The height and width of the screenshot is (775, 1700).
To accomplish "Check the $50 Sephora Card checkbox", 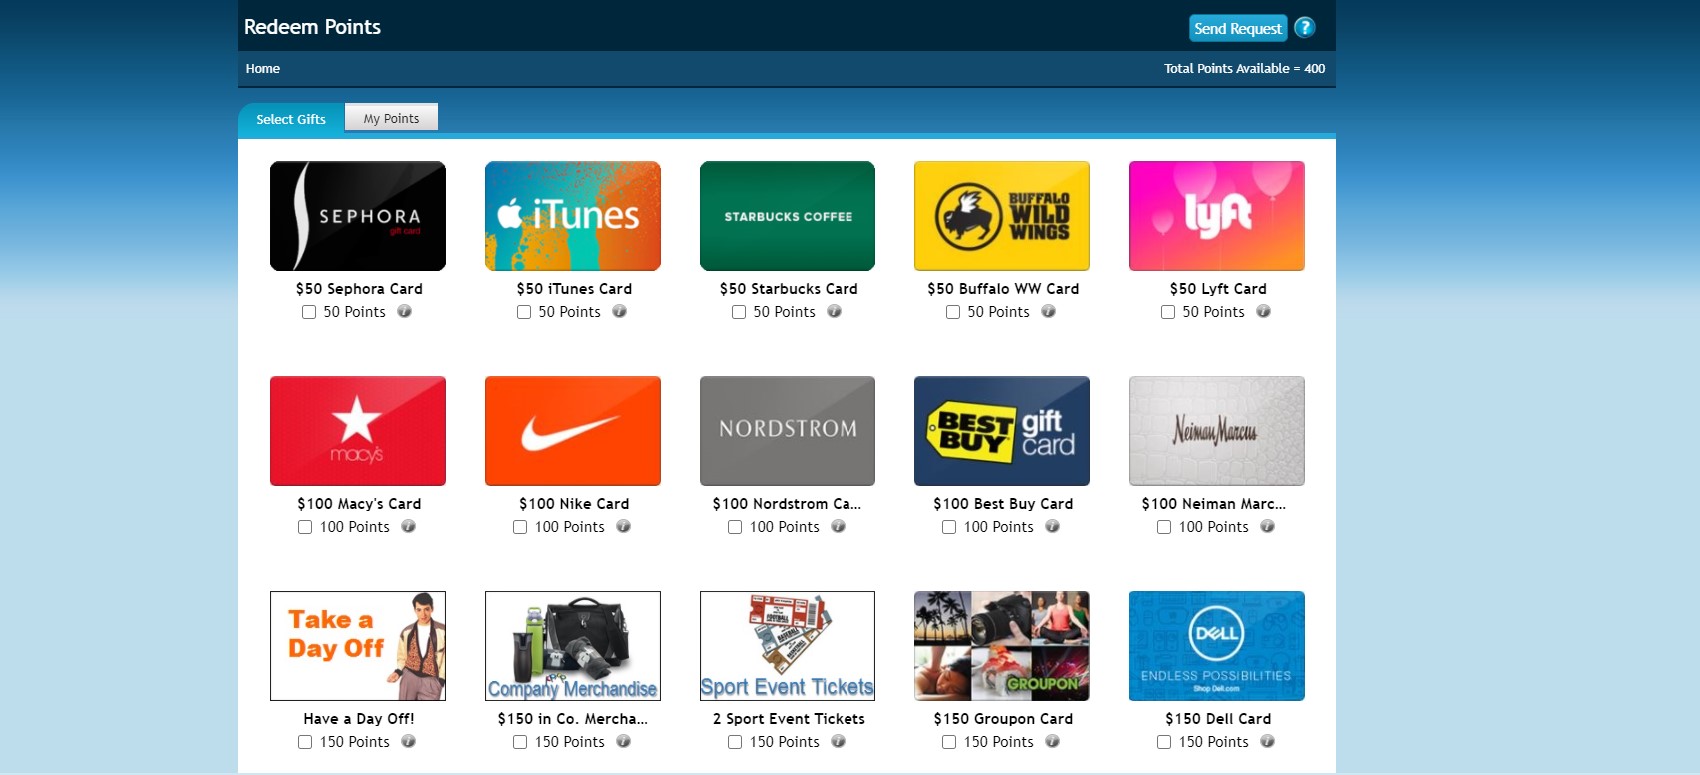I will click(x=309, y=312).
